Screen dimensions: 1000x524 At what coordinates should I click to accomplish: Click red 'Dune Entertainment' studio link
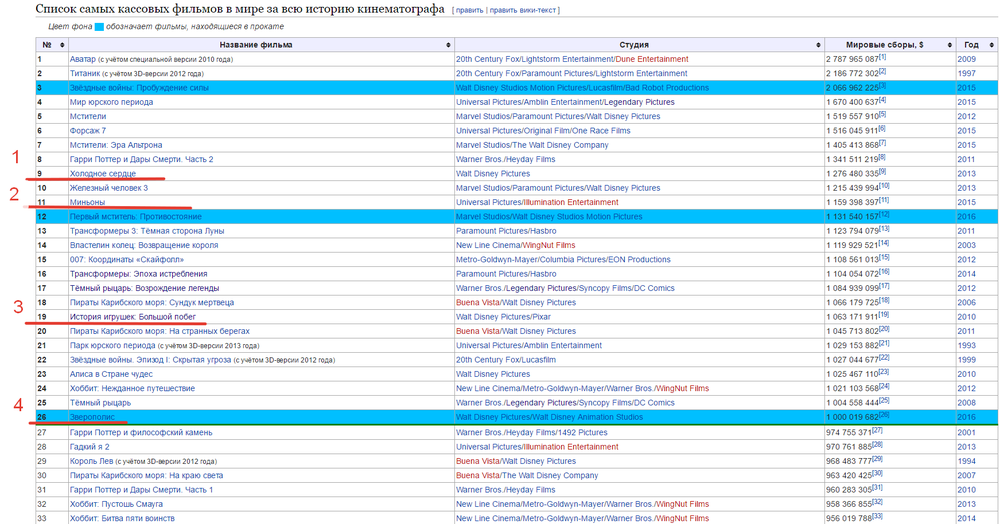click(652, 59)
